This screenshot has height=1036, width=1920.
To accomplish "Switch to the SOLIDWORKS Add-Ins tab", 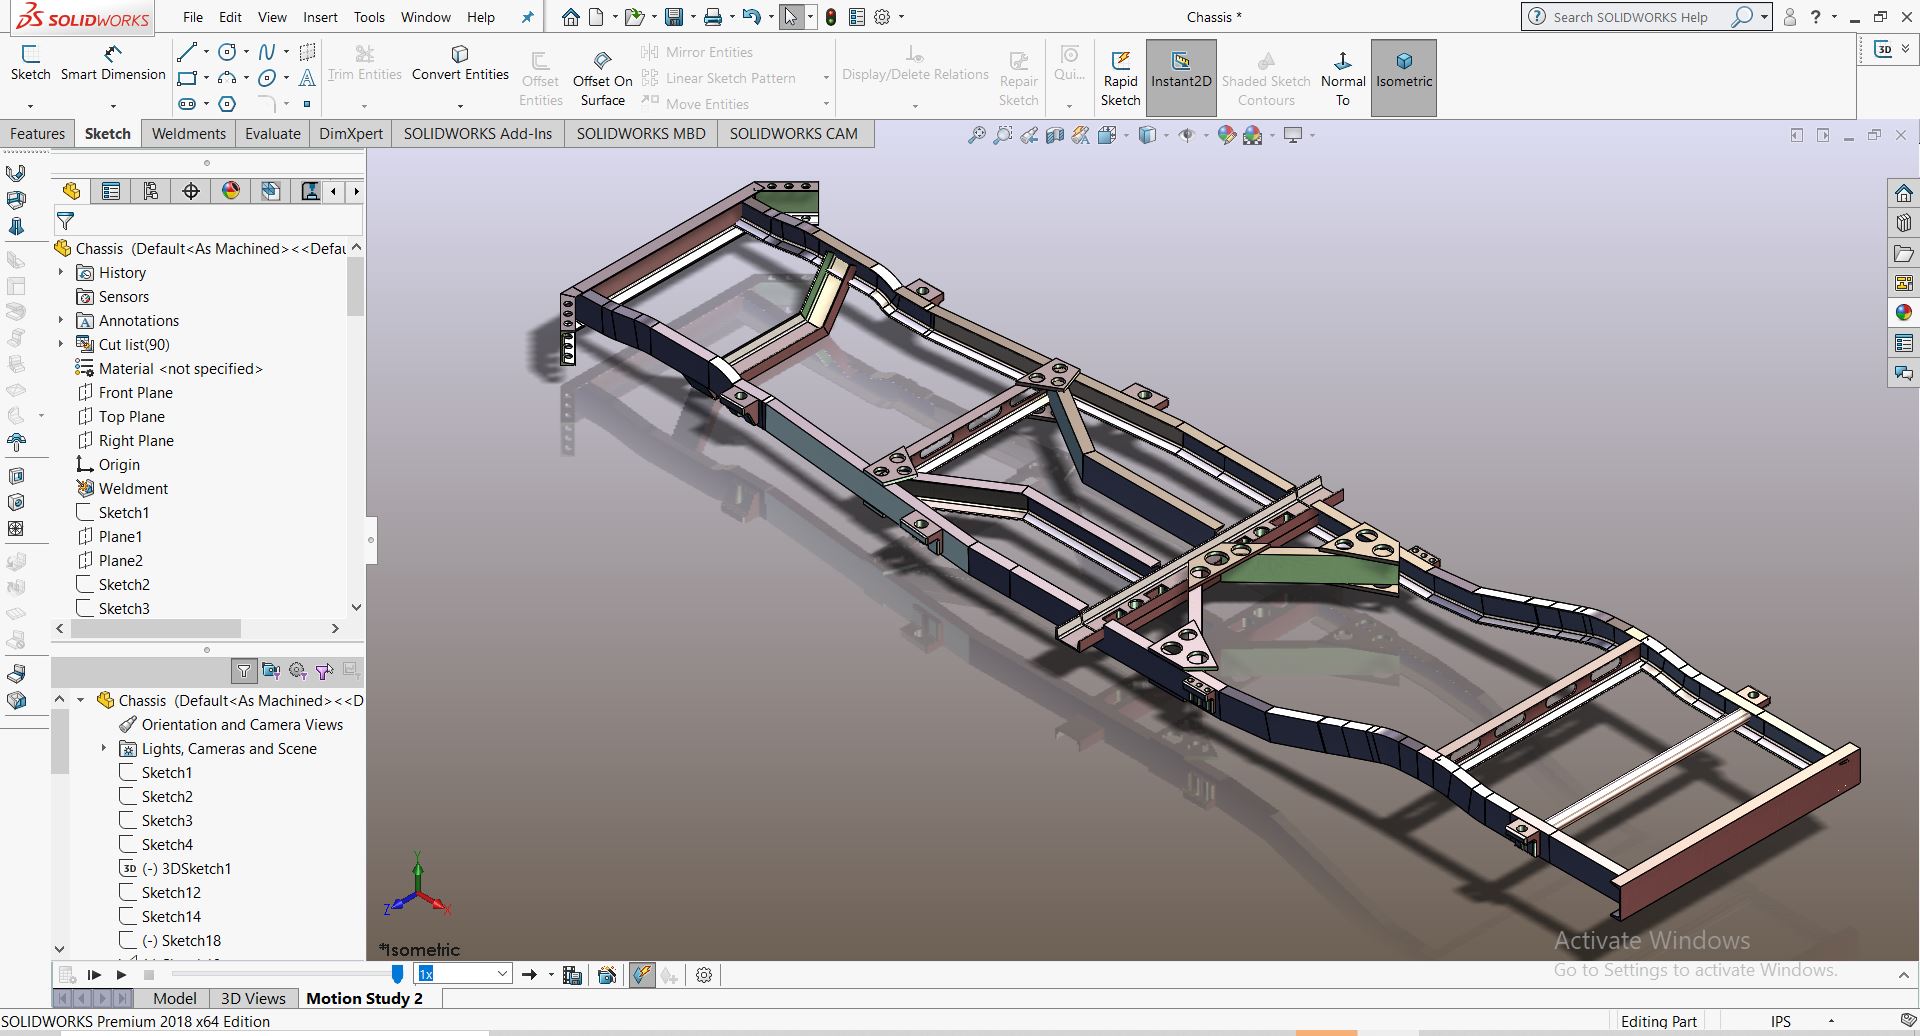I will pos(478,134).
